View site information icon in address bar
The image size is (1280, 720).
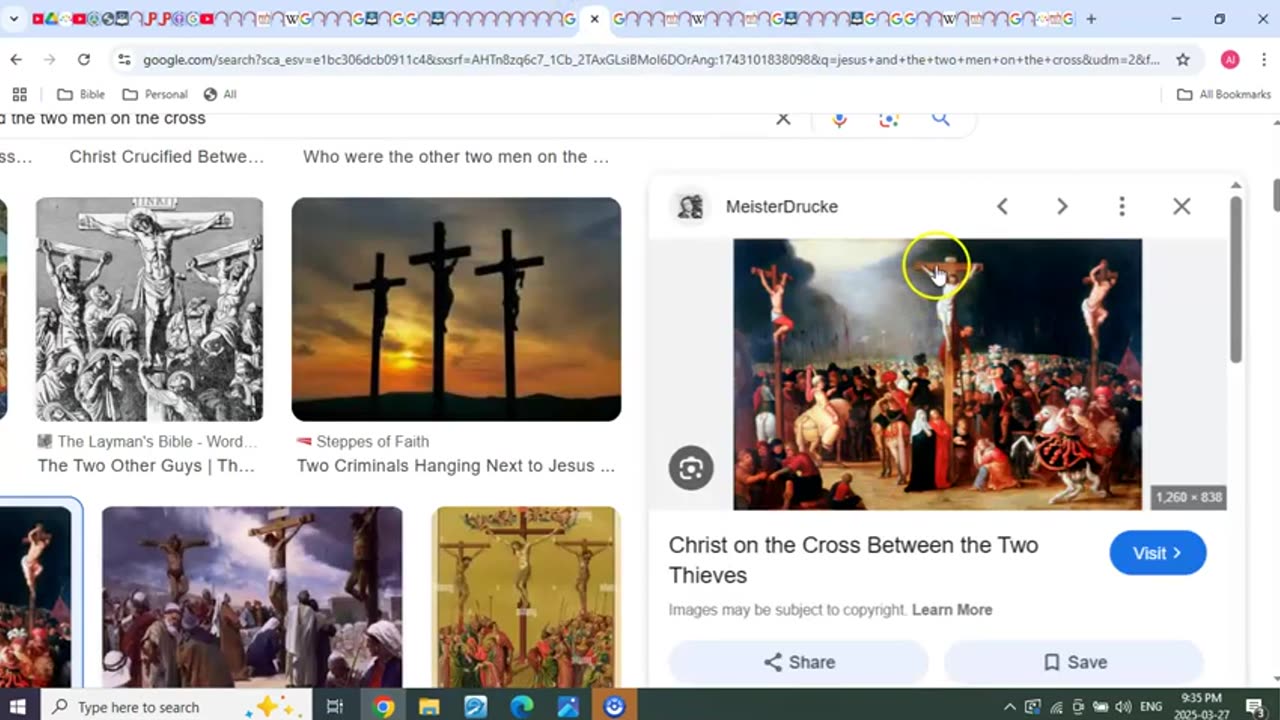pos(124,60)
